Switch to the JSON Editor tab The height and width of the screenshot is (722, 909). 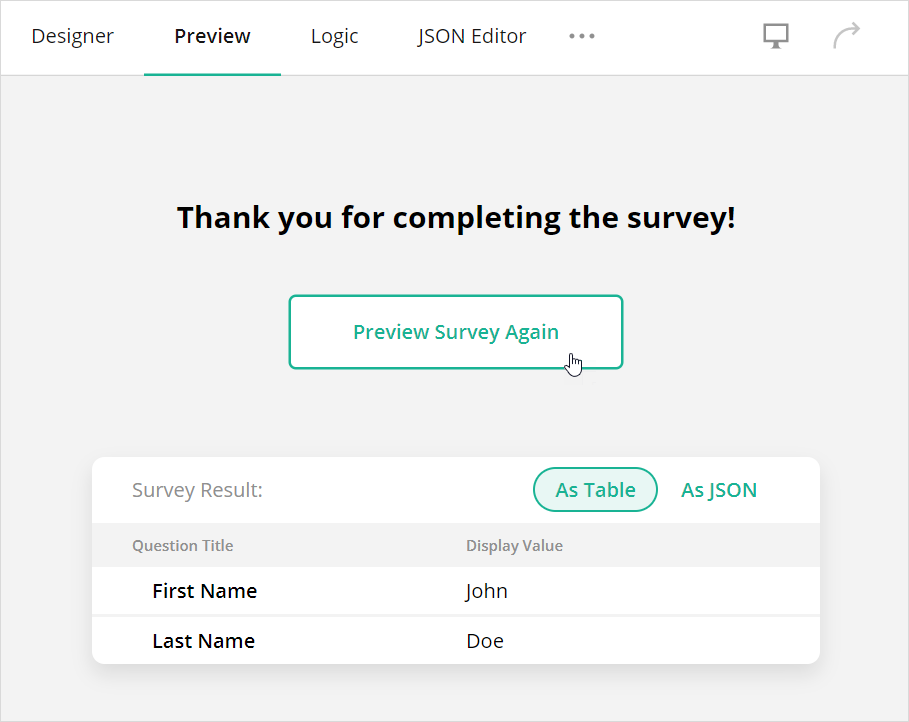pyautogui.click(x=471, y=36)
